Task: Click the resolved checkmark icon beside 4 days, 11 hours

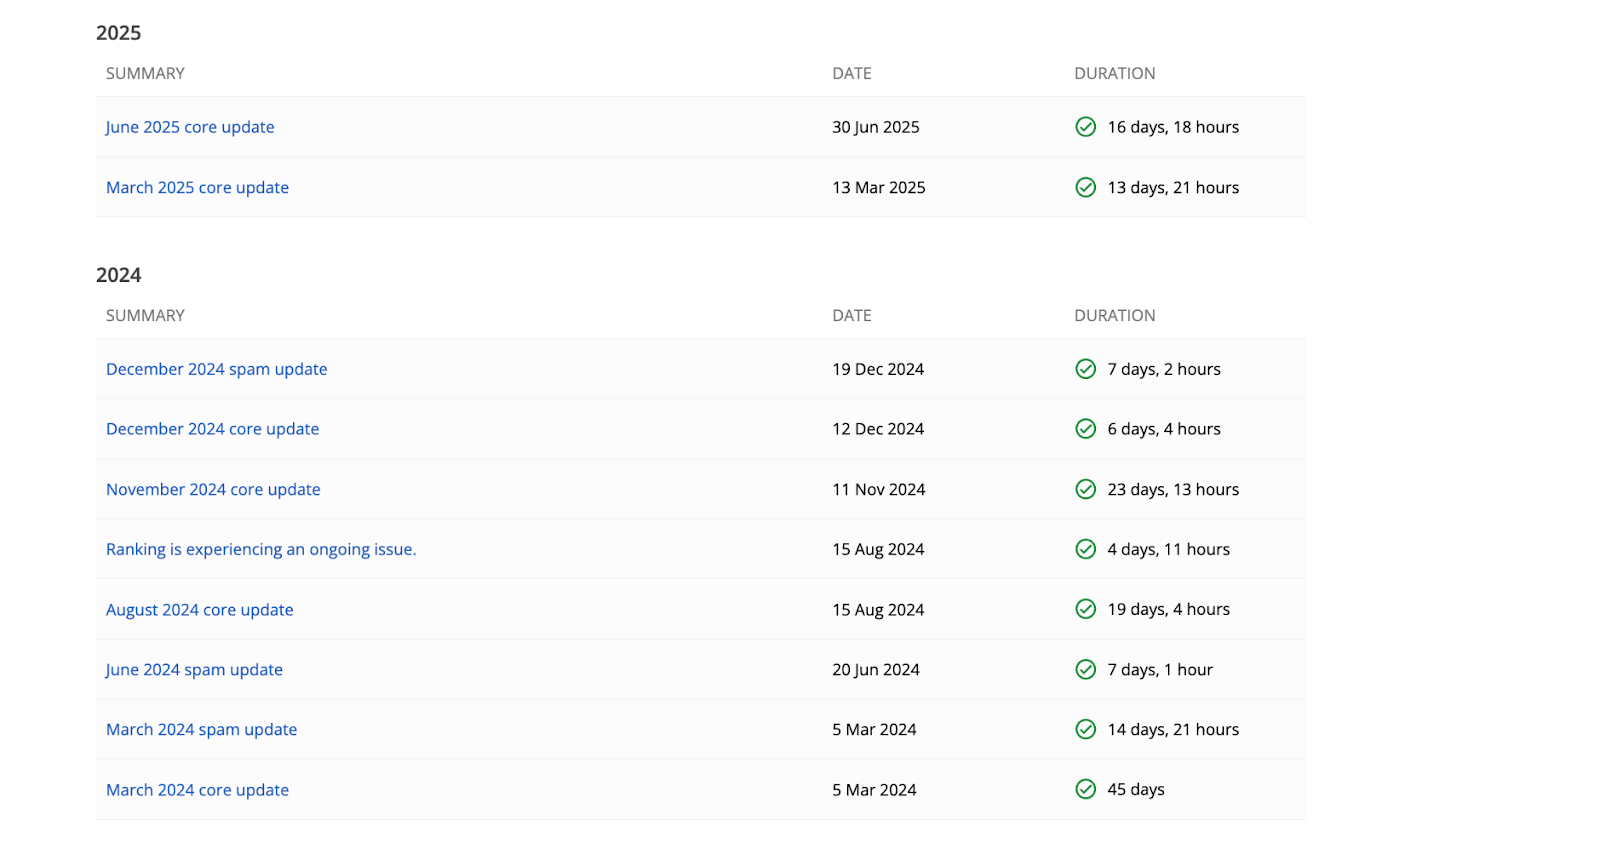Action: (x=1085, y=549)
